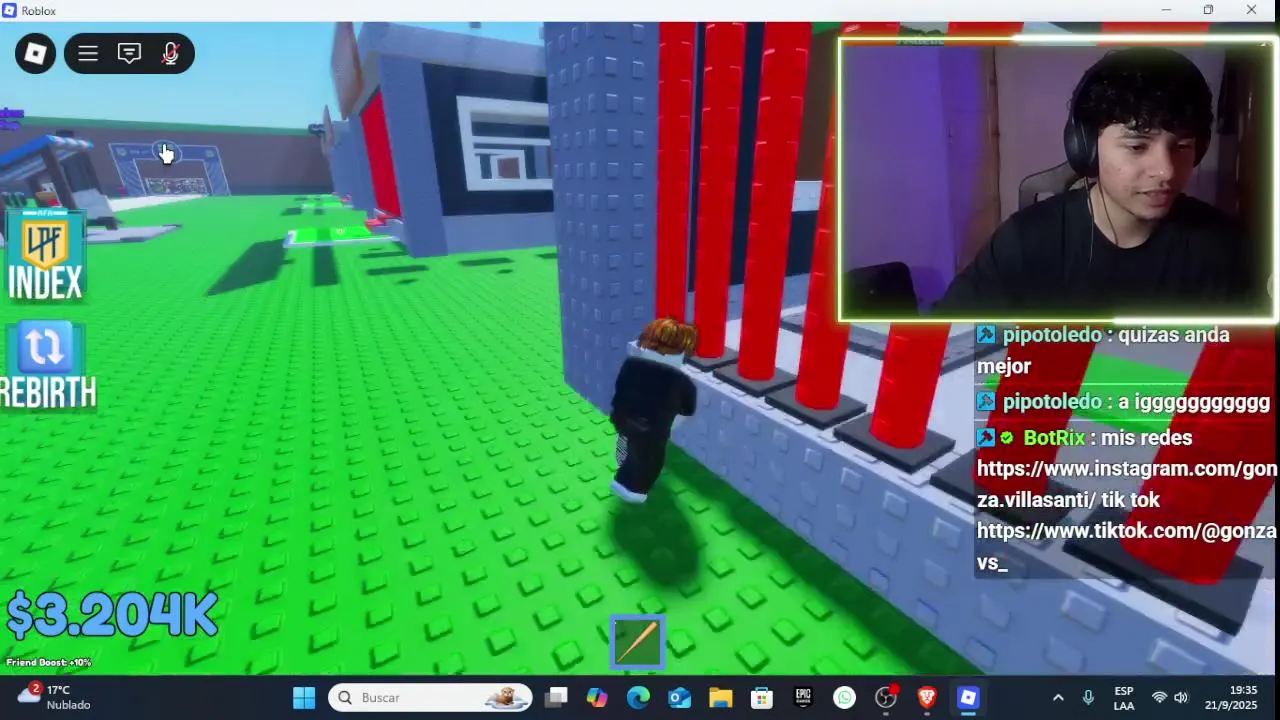Open the Wi-Fi network settings icon

(1159, 698)
